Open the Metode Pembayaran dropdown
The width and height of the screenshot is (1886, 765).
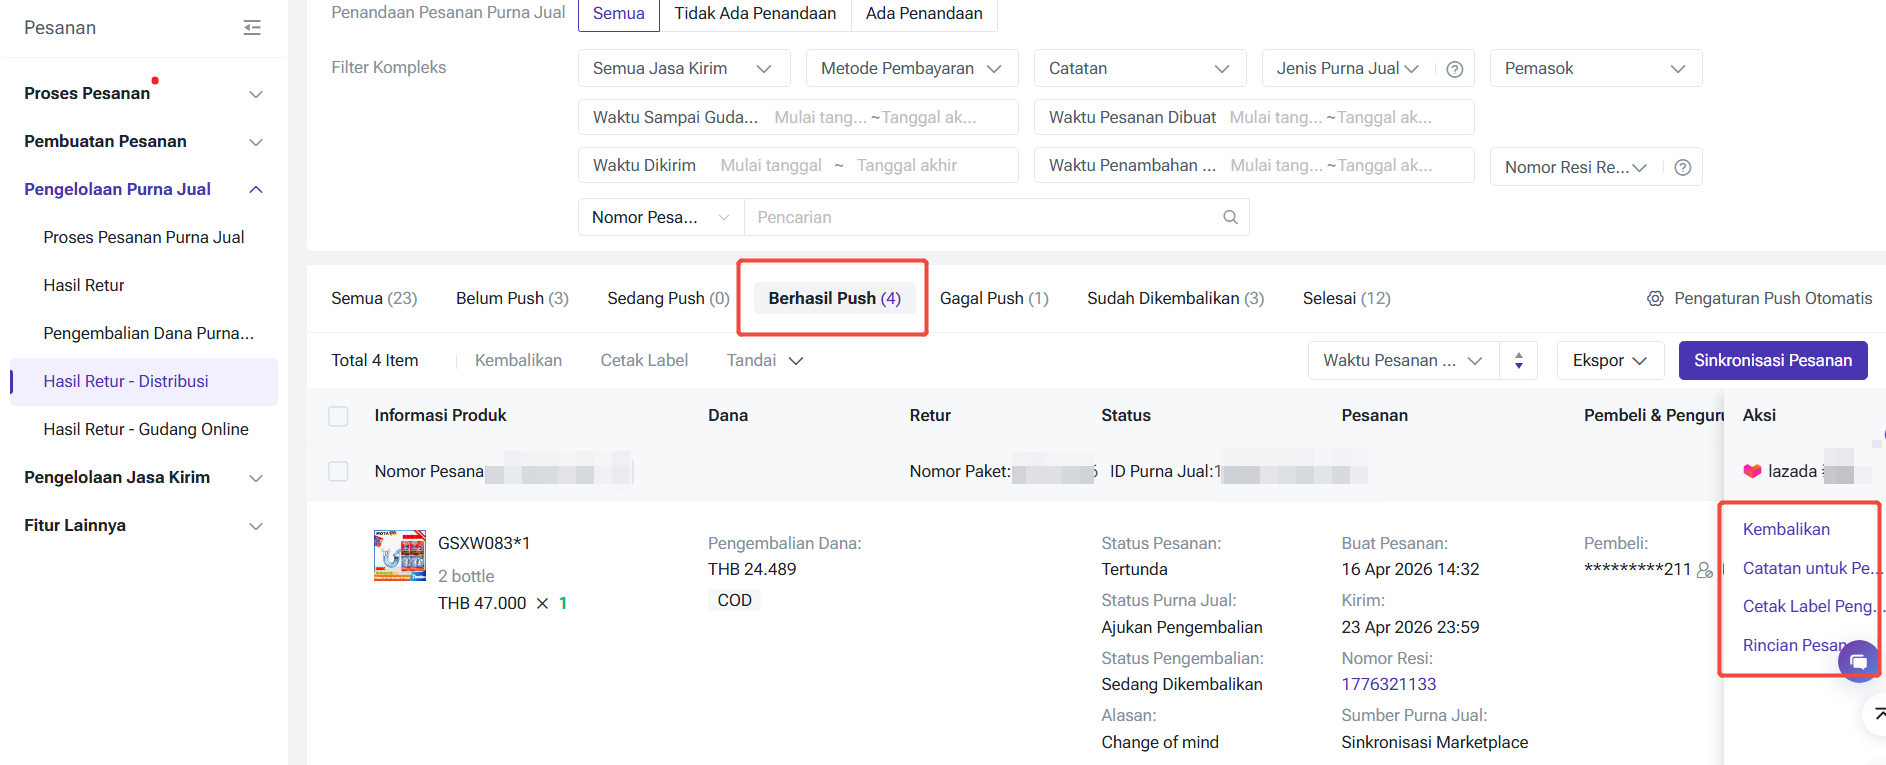pos(911,68)
